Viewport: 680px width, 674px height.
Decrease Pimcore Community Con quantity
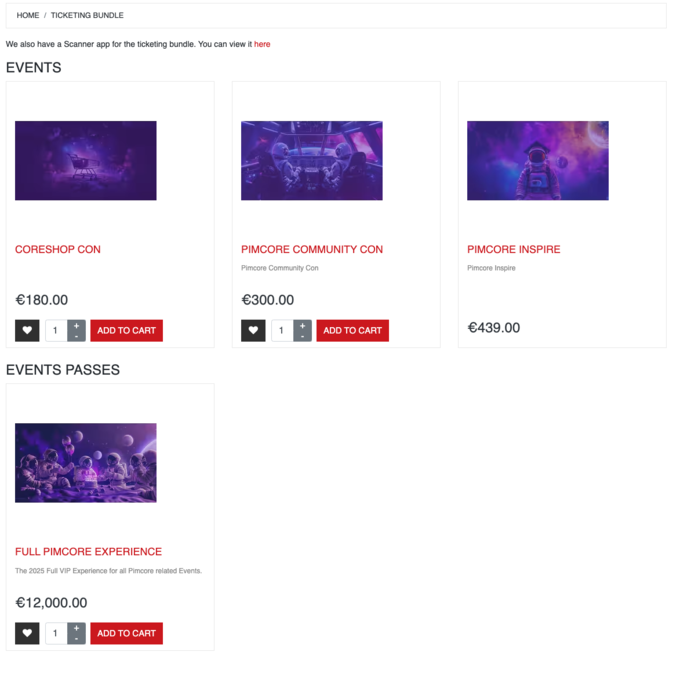303,336
